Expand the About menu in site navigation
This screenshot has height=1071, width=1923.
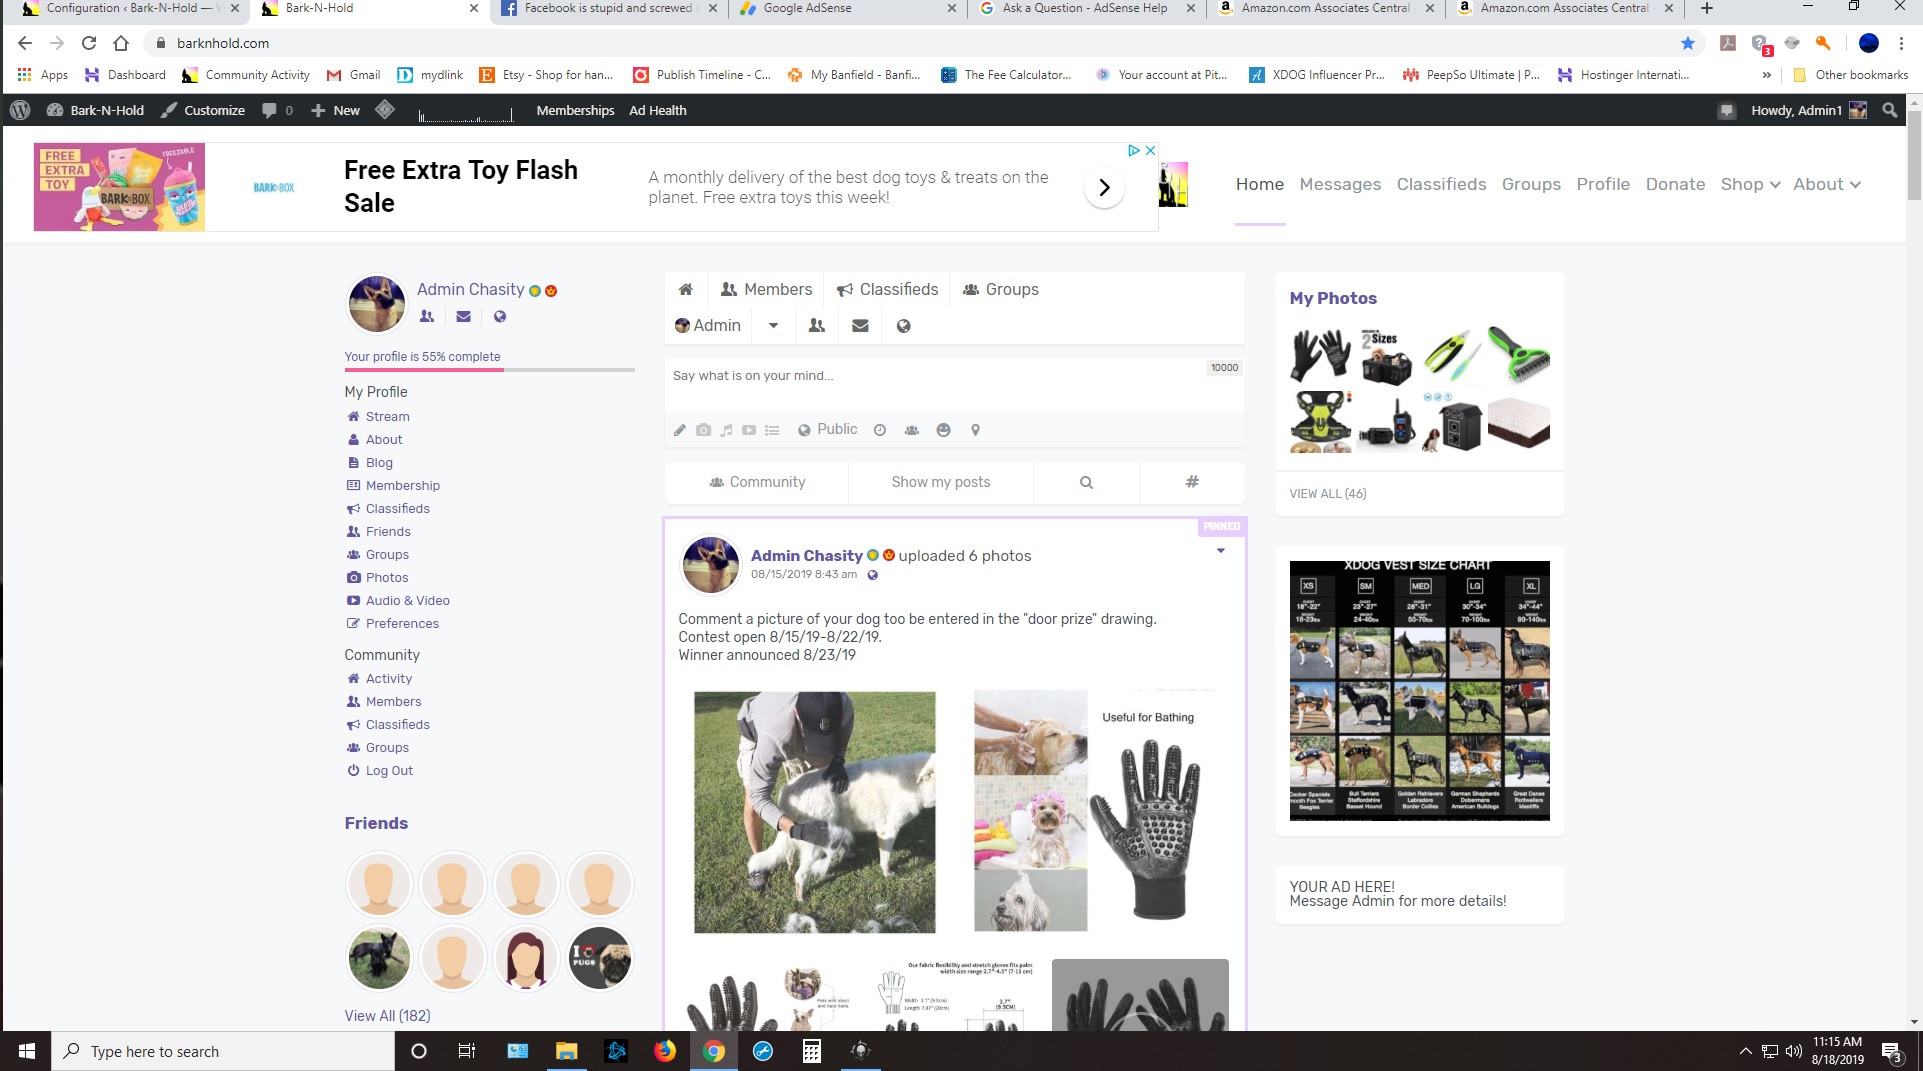click(1826, 185)
